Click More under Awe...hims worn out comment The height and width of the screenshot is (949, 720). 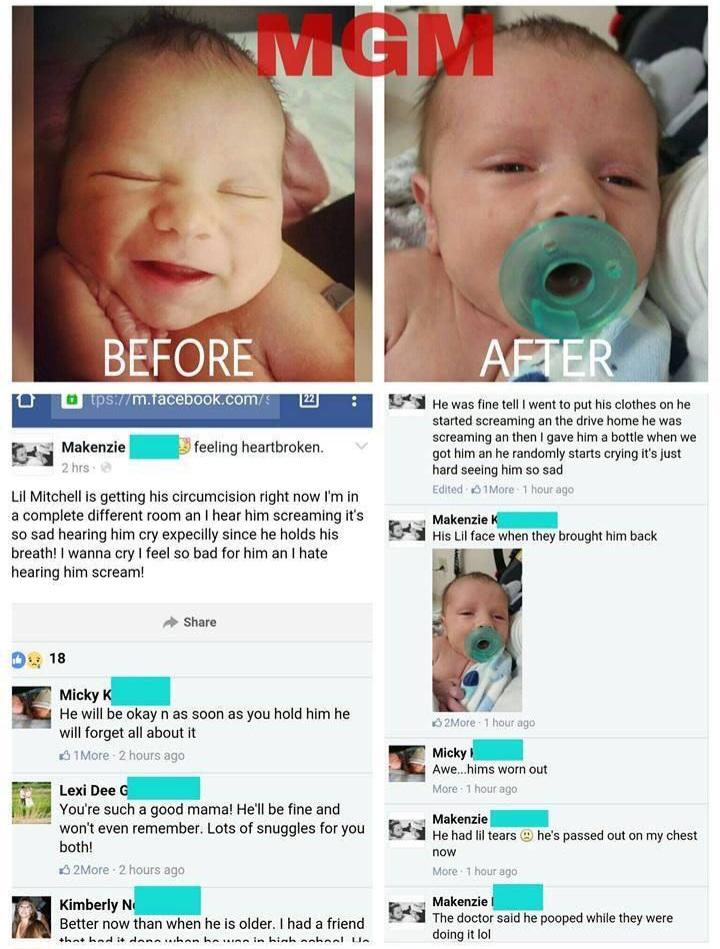coord(445,789)
